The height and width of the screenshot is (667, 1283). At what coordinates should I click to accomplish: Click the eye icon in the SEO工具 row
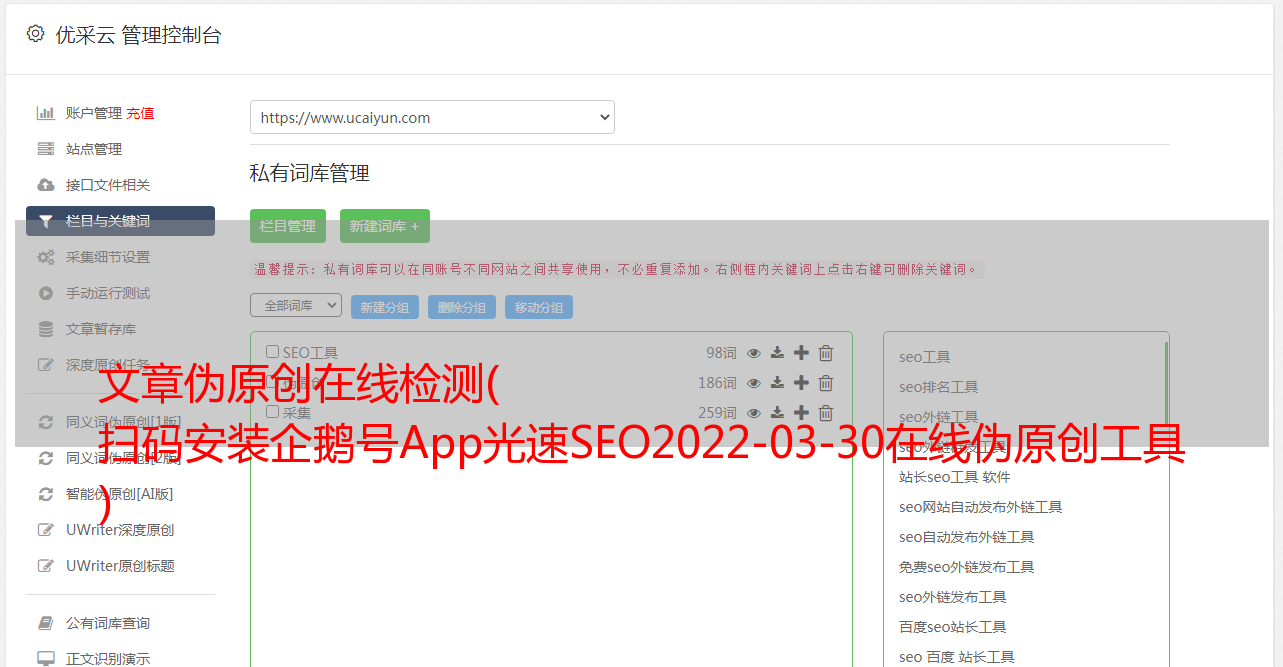[754, 353]
